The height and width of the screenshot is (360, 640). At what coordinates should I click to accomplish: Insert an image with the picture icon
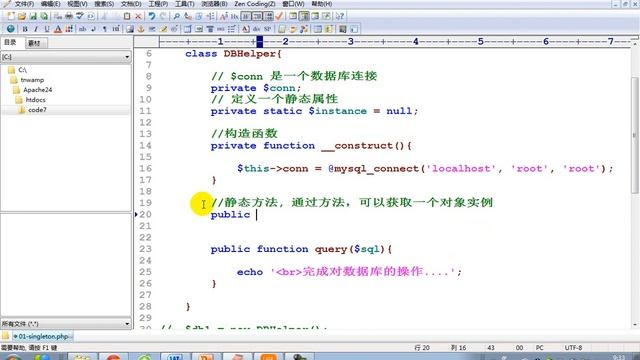(x=130, y=29)
